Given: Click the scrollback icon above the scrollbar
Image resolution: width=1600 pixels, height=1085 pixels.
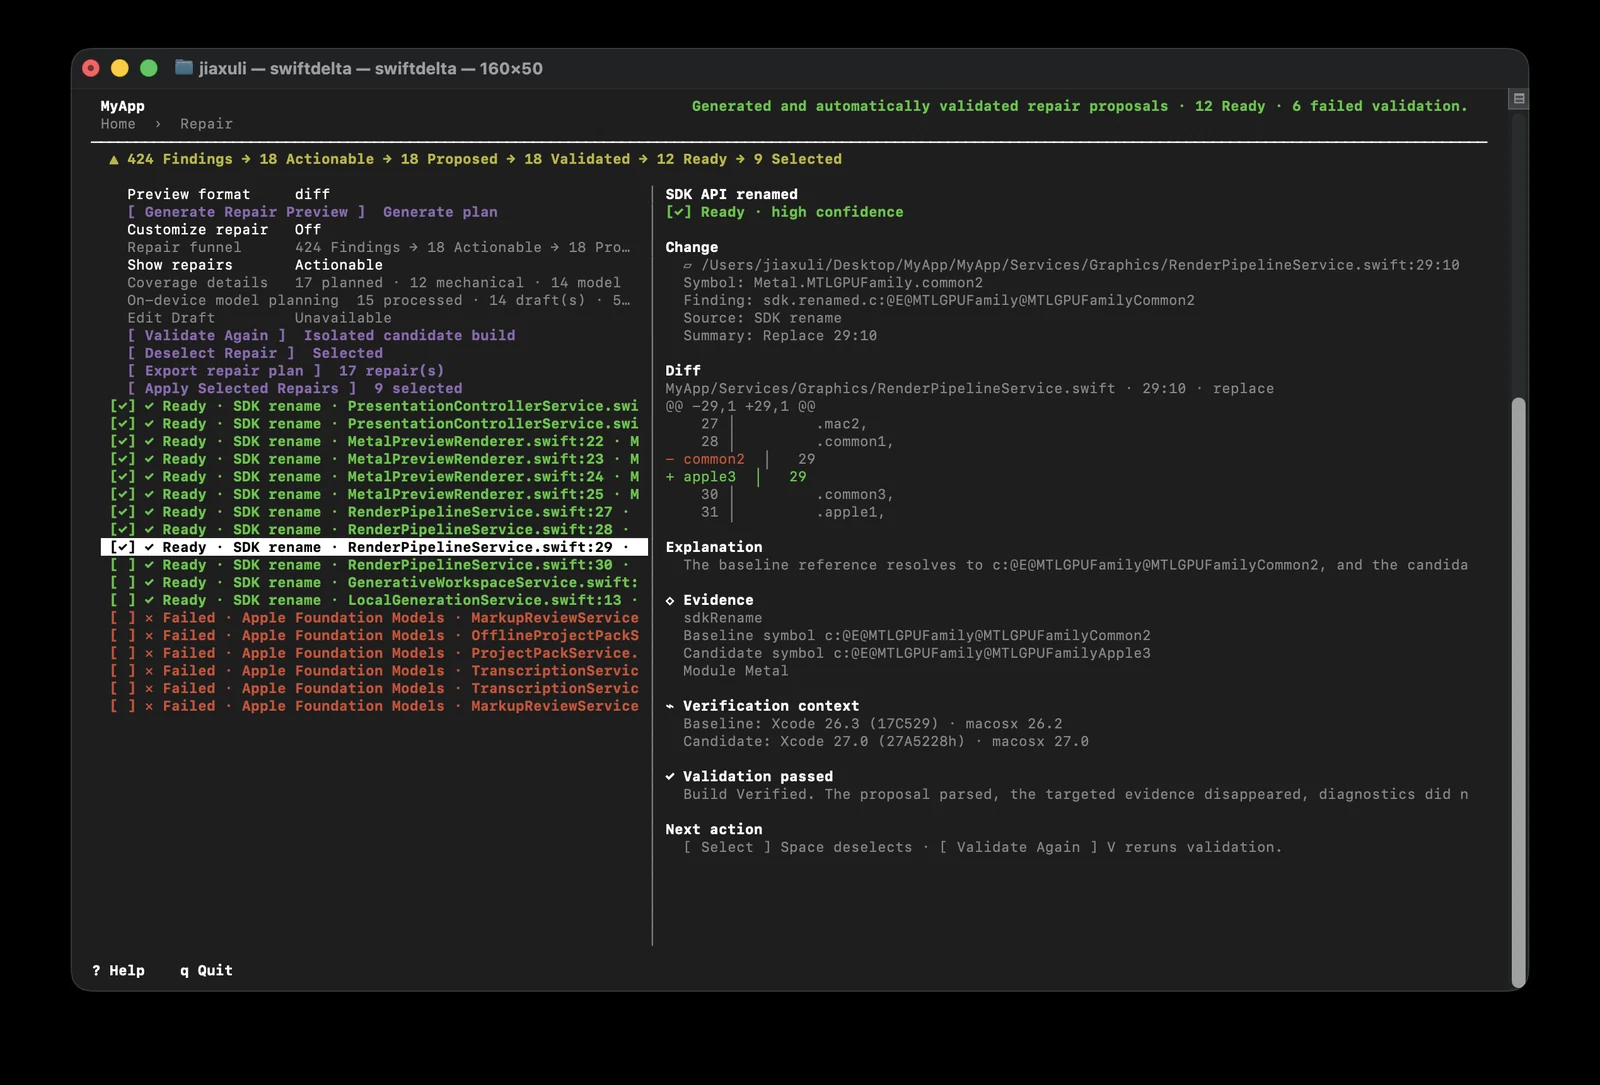Looking at the screenshot, I should [1518, 99].
